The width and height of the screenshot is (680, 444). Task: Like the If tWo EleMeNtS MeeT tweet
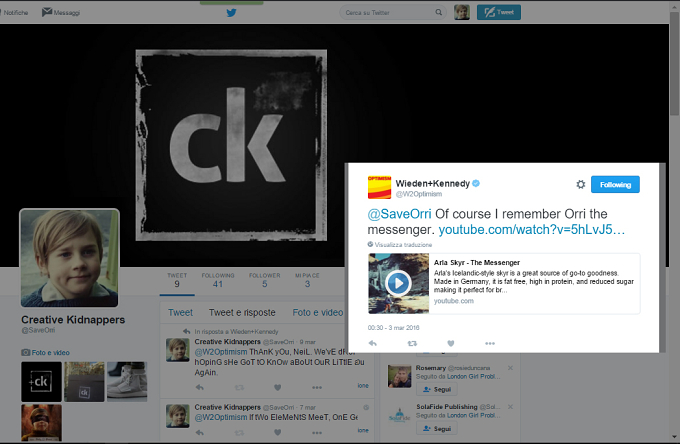(278, 432)
